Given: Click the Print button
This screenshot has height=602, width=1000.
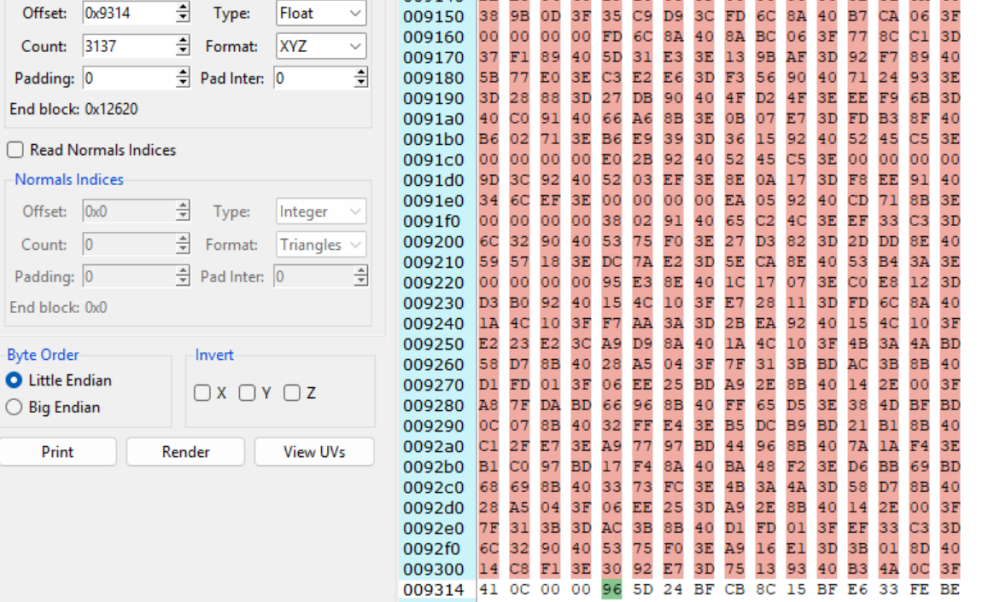Looking at the screenshot, I should [57, 452].
